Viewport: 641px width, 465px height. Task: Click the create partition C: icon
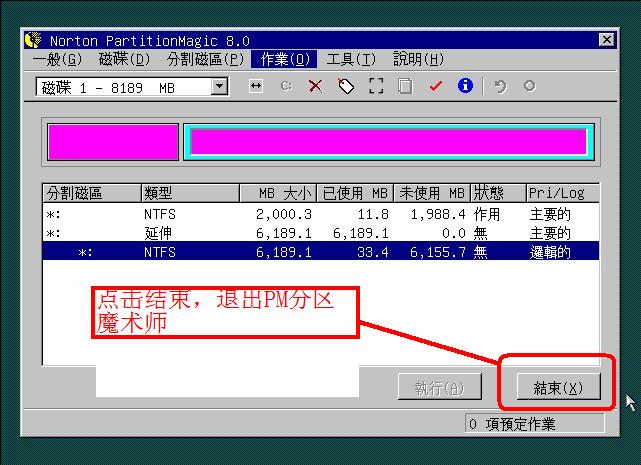coord(286,87)
